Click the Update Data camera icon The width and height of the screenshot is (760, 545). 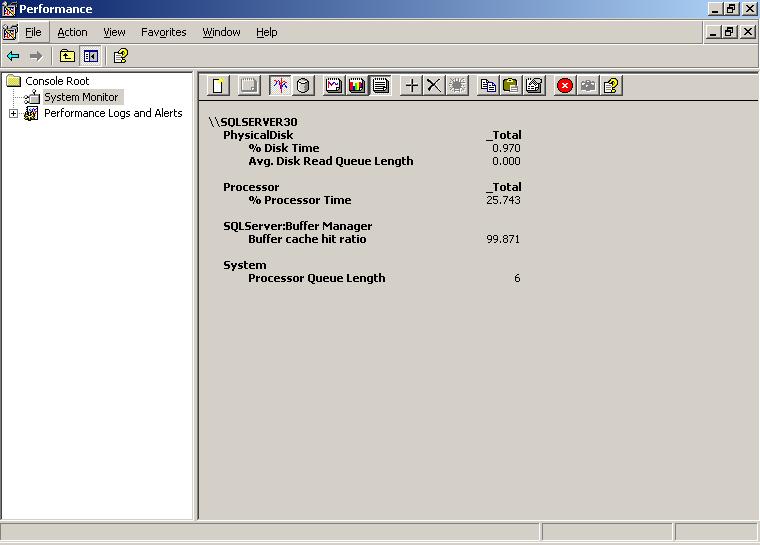(x=588, y=86)
